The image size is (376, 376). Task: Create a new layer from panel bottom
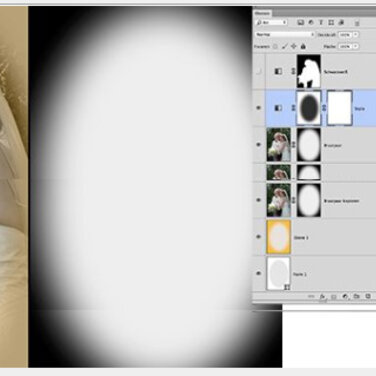(x=368, y=296)
